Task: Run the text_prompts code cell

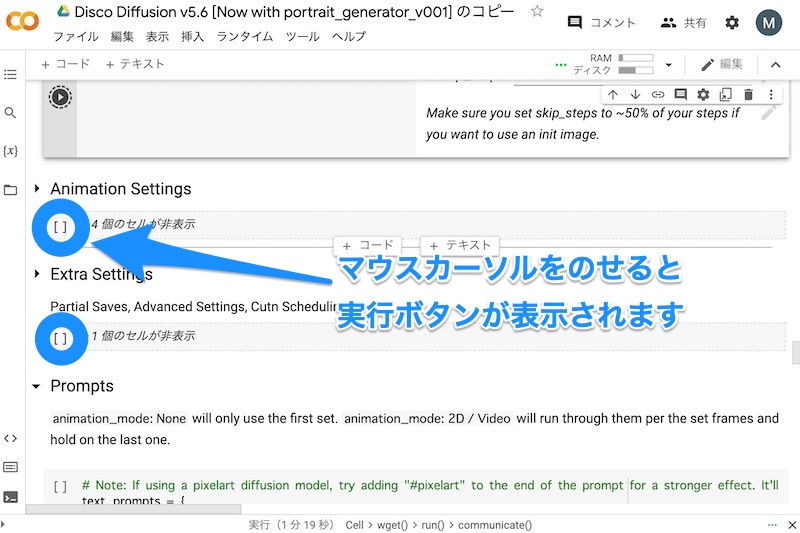Action: [x=60, y=487]
